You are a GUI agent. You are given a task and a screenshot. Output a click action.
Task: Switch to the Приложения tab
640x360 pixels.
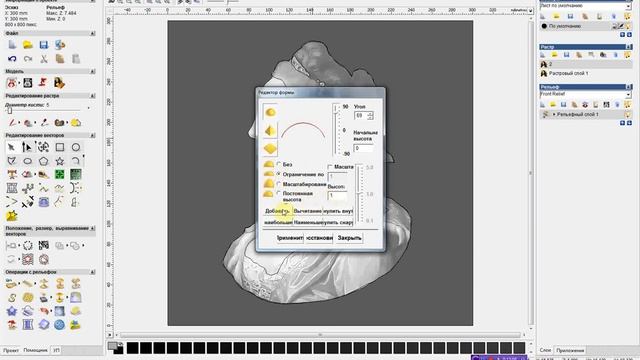[570, 350]
